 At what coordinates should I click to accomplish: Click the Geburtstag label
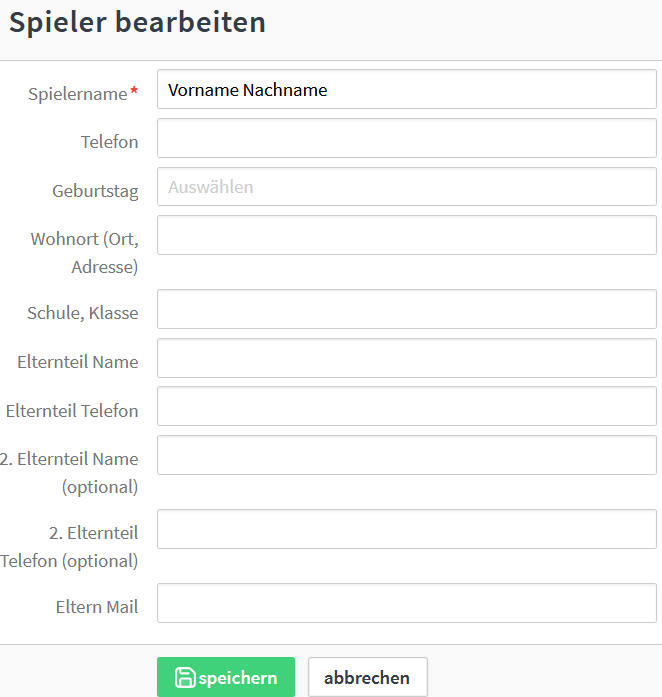(95, 191)
